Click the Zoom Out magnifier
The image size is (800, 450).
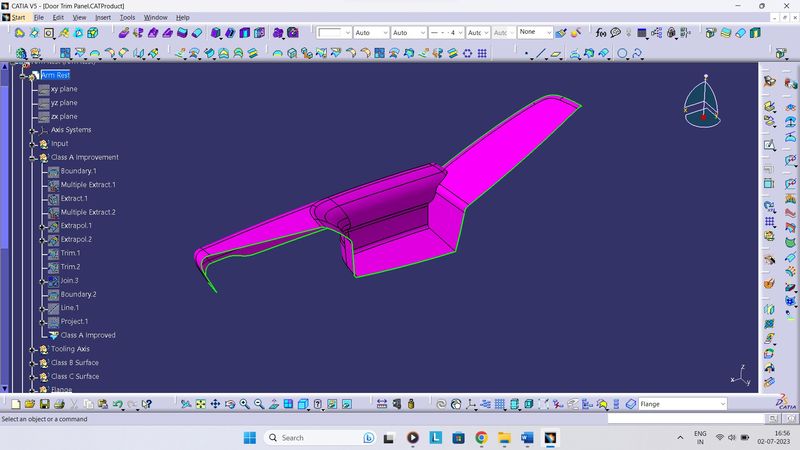pyautogui.click(x=259, y=404)
